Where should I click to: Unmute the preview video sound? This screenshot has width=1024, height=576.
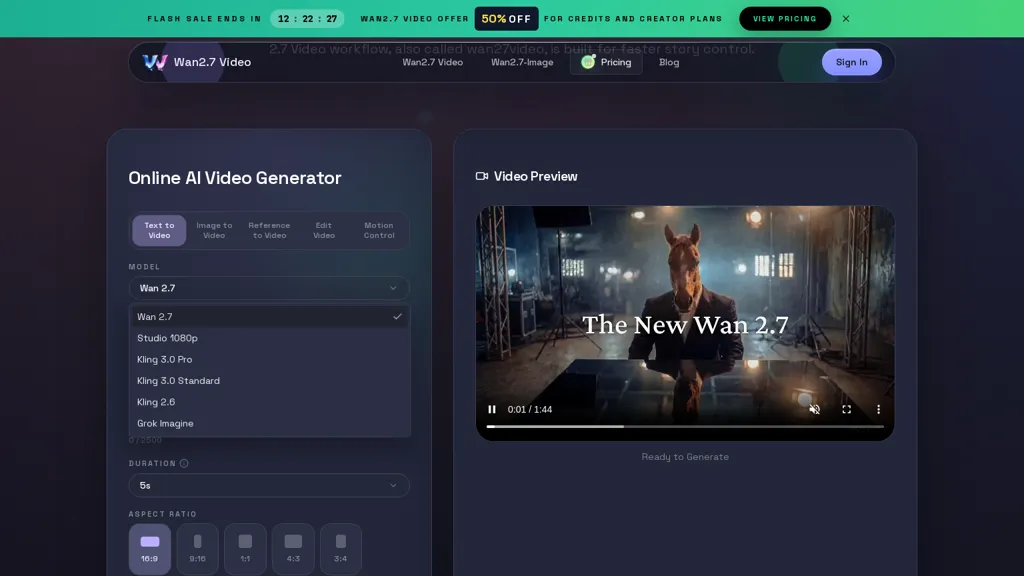click(x=814, y=409)
